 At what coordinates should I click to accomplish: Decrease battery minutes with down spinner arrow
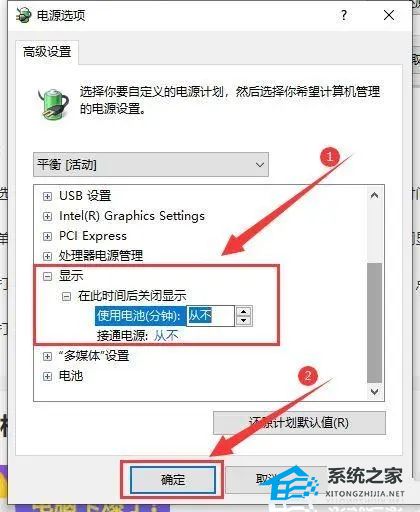pyautogui.click(x=244, y=321)
